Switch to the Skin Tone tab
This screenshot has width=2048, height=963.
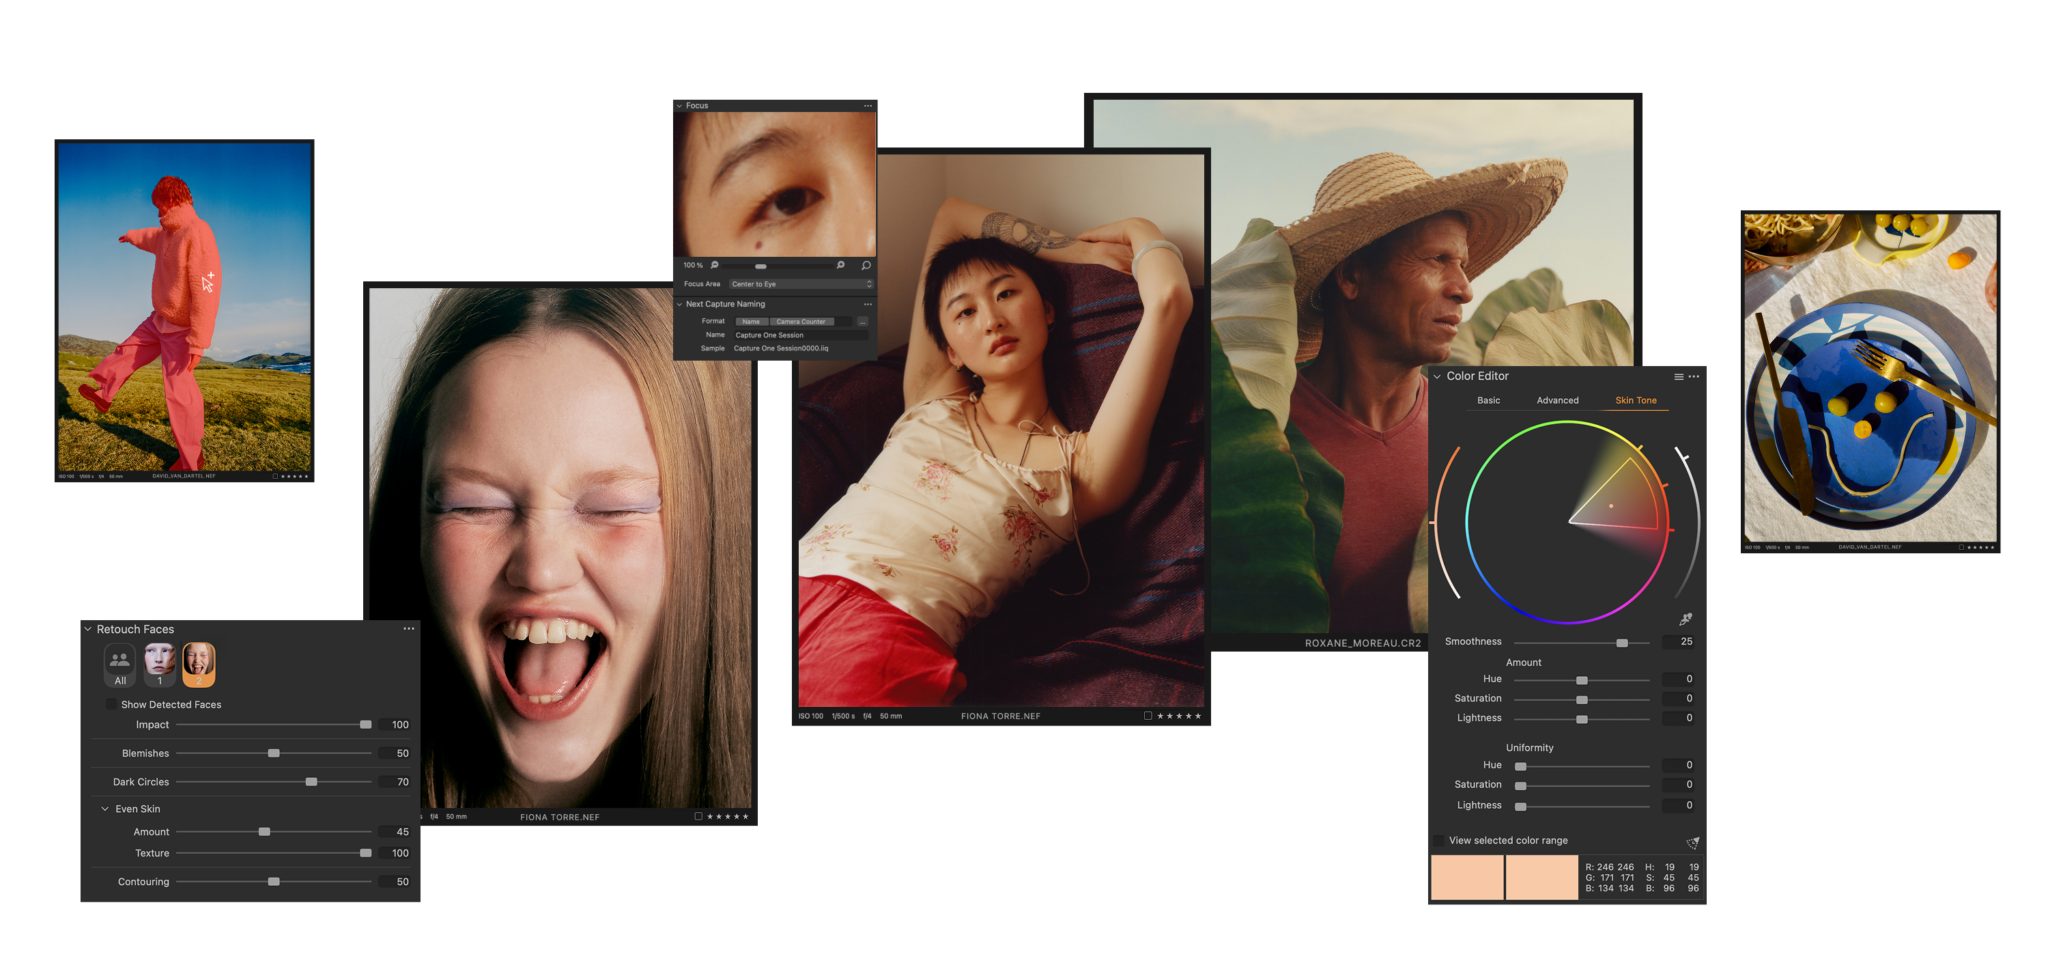coord(1634,400)
